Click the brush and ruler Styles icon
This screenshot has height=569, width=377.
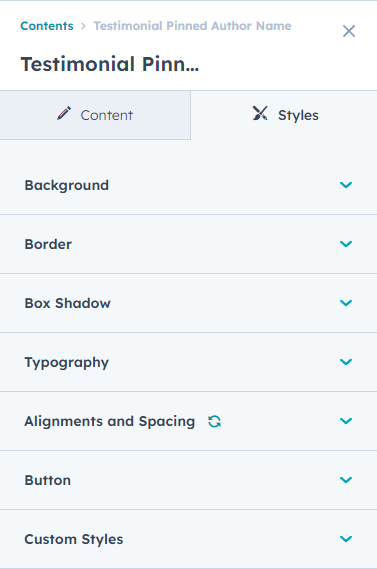260,113
